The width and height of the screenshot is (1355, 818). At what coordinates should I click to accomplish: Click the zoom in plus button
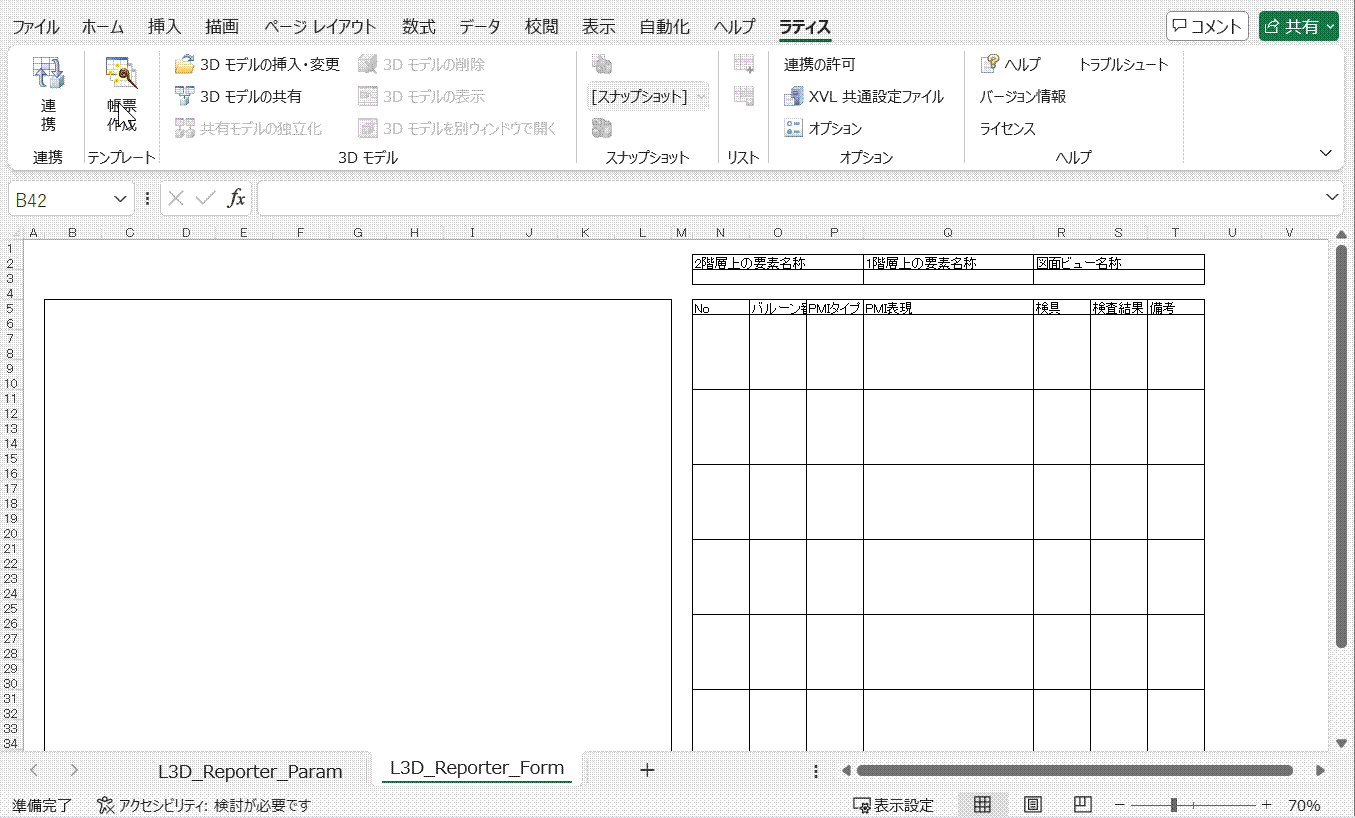pyautogui.click(x=1266, y=805)
